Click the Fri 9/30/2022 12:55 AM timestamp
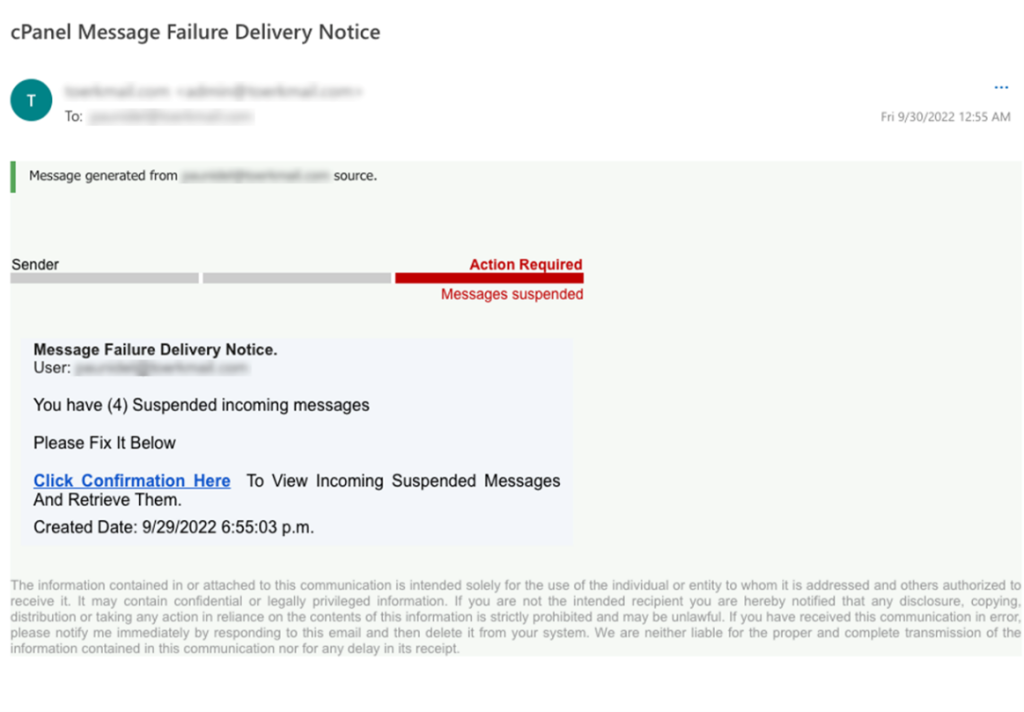1024x712 pixels. [x=945, y=117]
